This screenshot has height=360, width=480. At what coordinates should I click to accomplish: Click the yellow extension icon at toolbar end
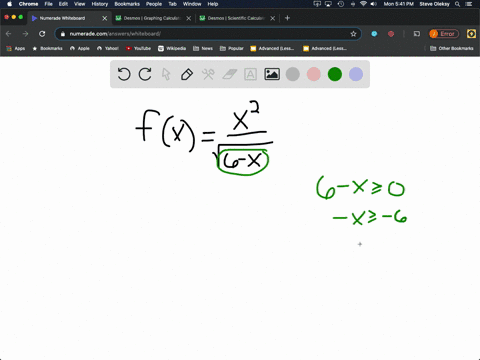pos(471,34)
